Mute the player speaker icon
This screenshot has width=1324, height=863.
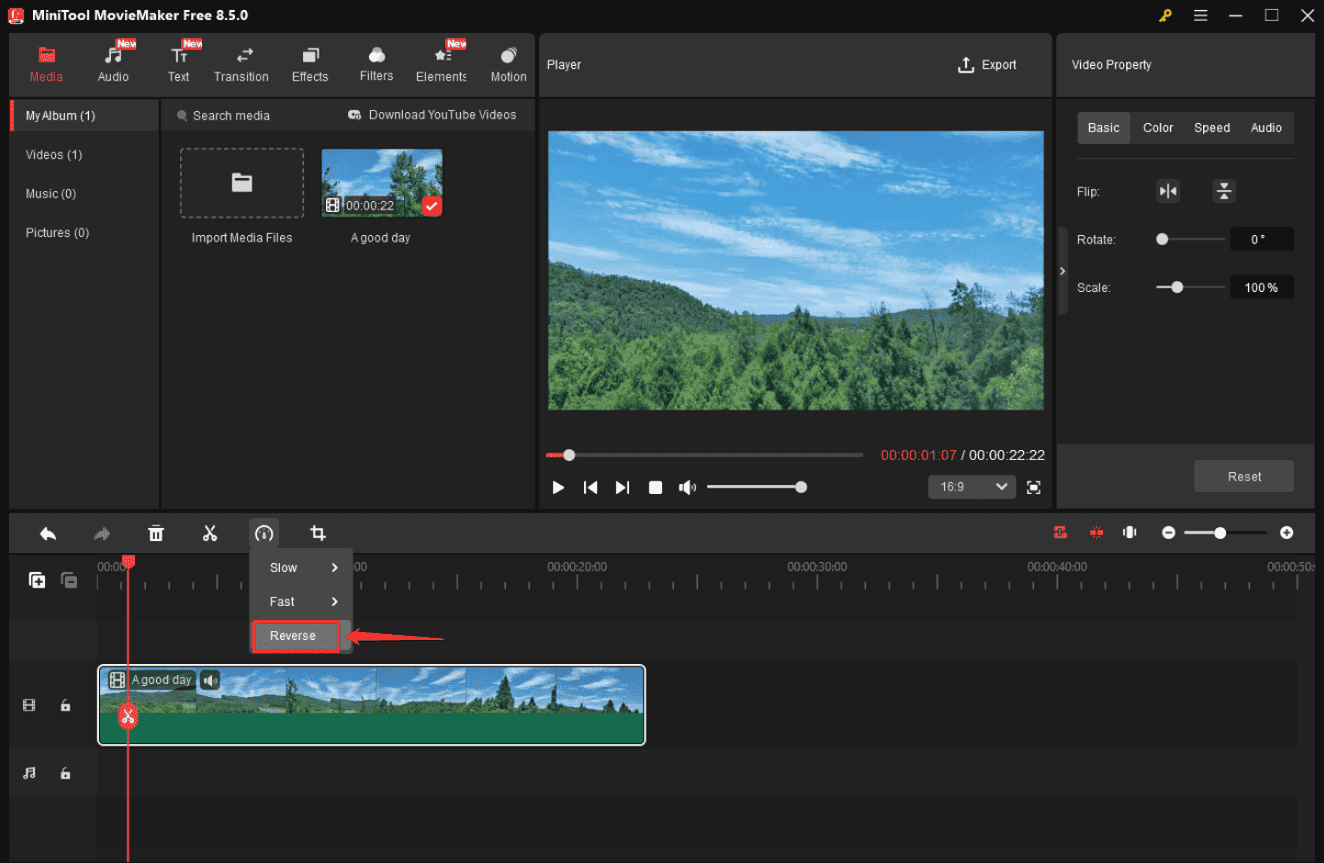pyautogui.click(x=687, y=487)
